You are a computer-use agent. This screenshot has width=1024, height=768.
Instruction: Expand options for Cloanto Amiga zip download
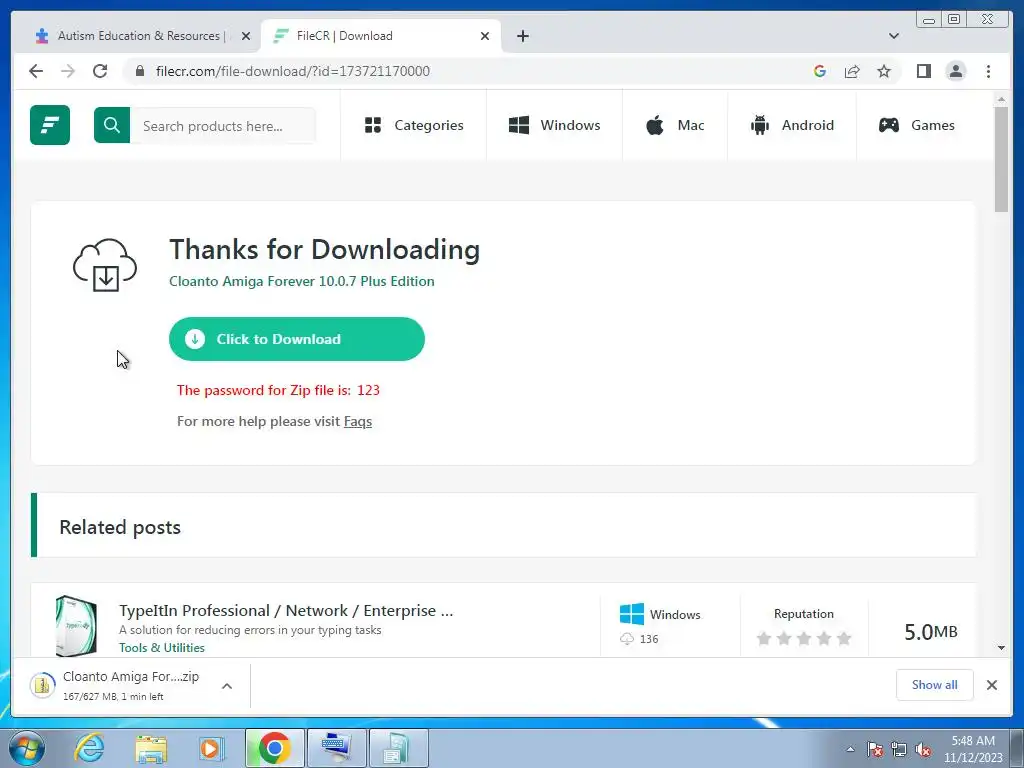[227, 686]
